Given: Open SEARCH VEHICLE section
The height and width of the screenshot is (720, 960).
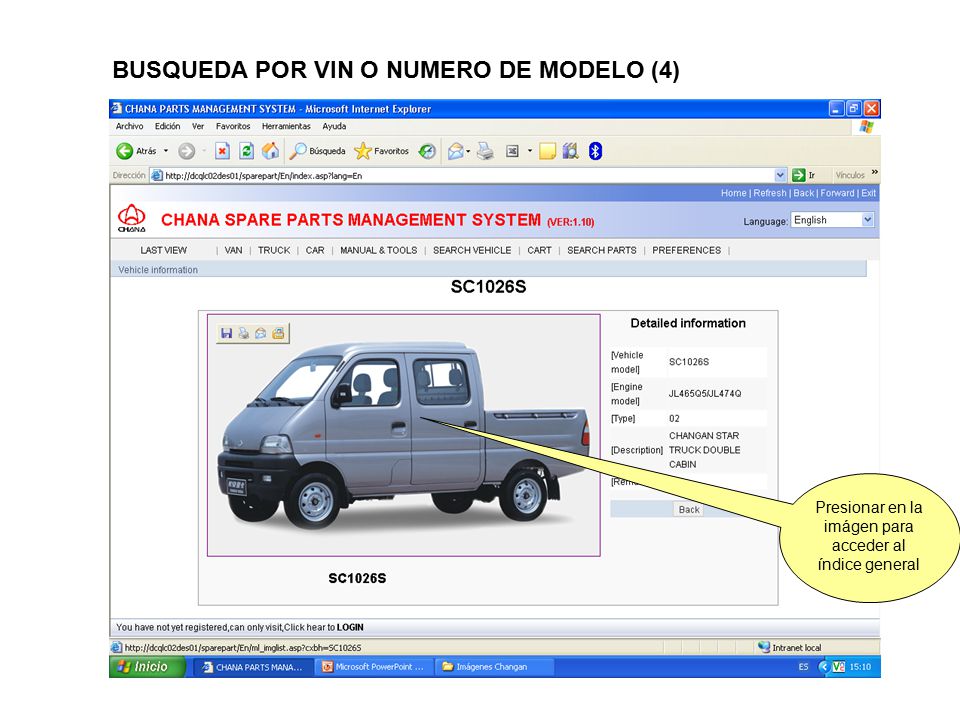Looking at the screenshot, I should pyautogui.click(x=472, y=250).
